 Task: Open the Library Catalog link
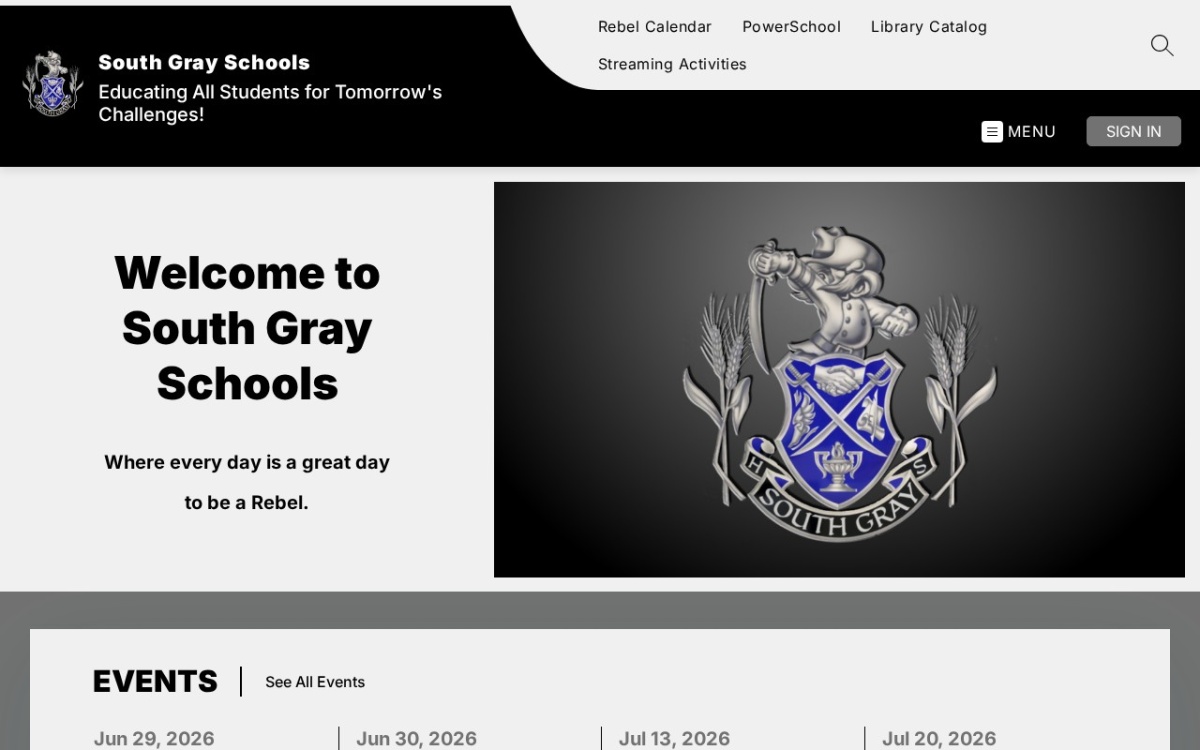coord(929,27)
